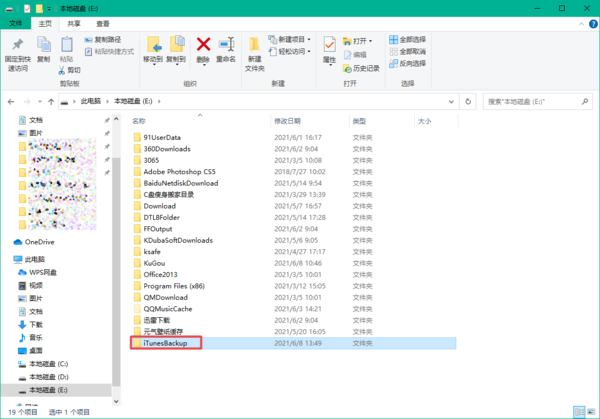Screen dimensions: 600x419
Task: Click the Back navigation arrow
Action: 11,101
